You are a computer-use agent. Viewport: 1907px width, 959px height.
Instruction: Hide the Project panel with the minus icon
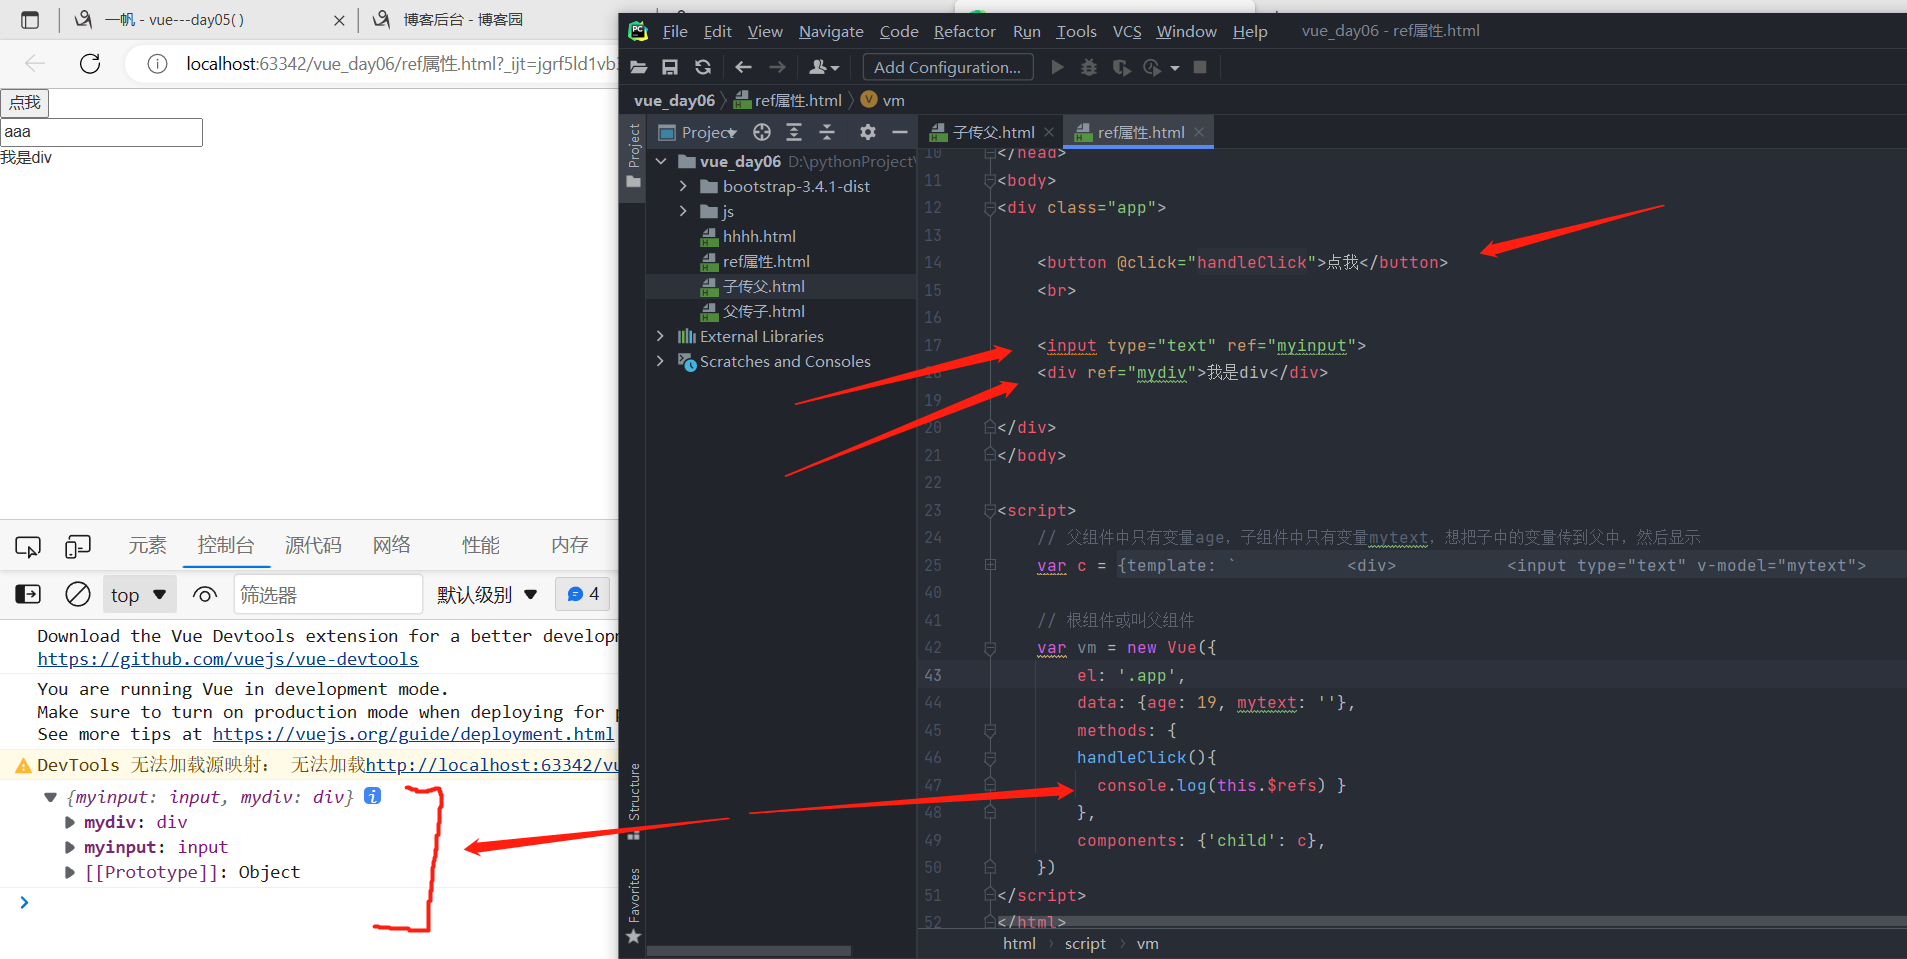point(899,132)
